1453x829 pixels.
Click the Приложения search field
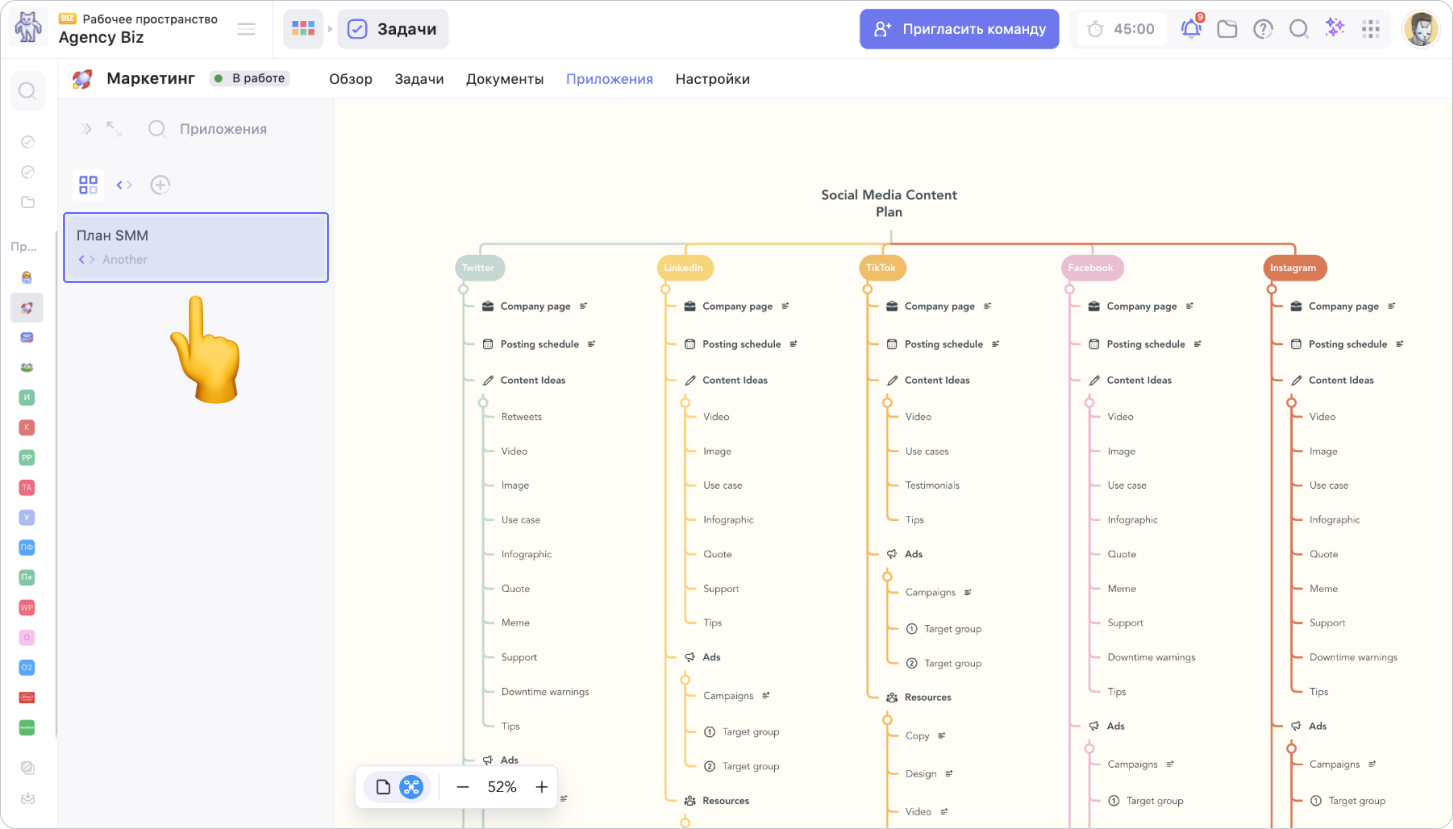tap(222, 129)
